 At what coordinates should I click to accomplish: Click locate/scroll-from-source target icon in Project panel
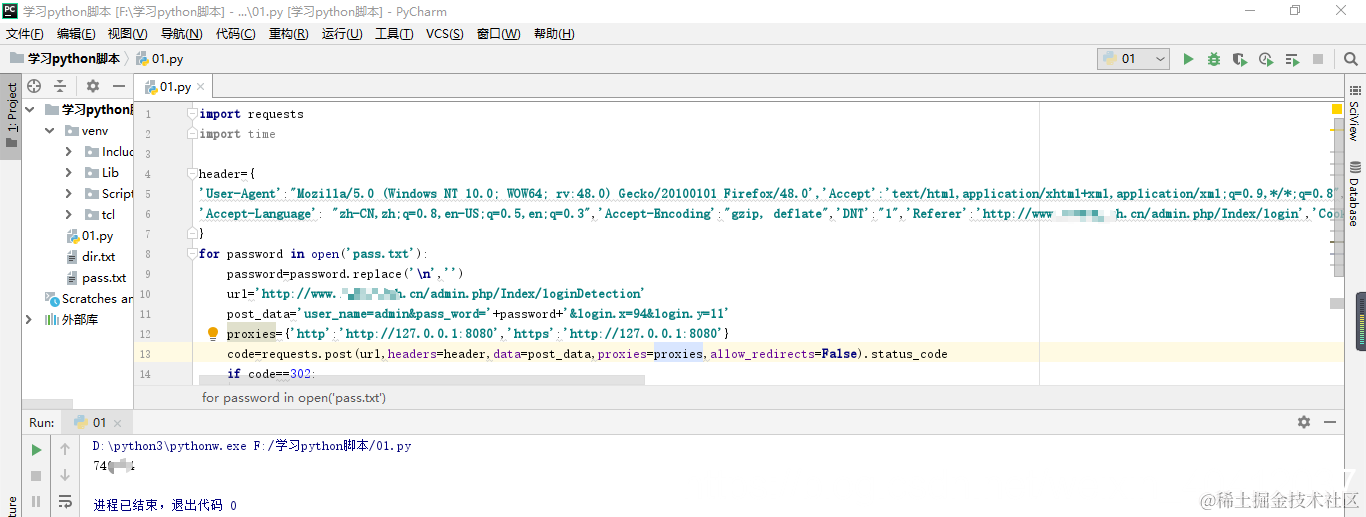point(34,86)
